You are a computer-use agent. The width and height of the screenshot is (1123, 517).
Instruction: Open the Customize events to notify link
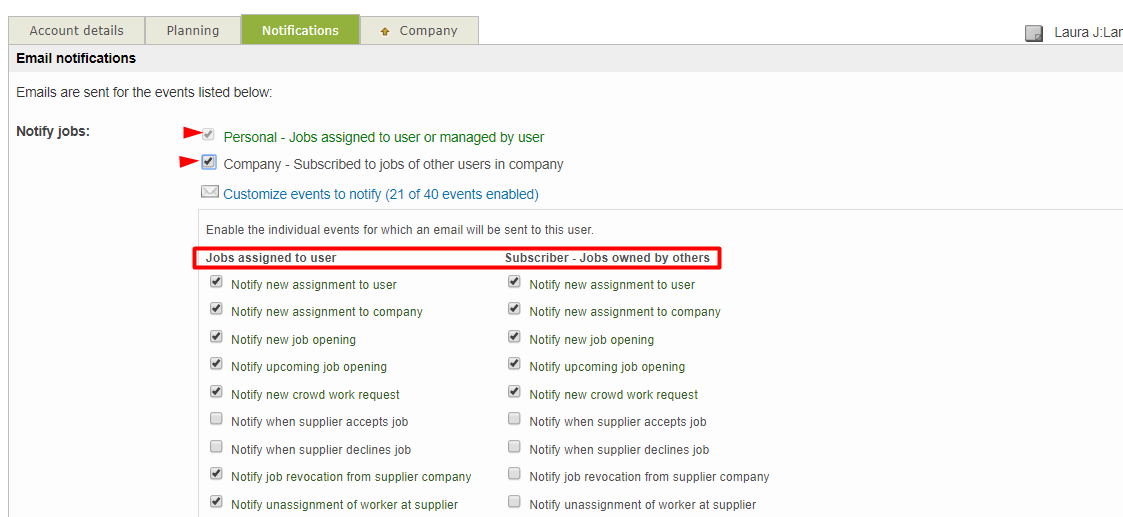[380, 194]
